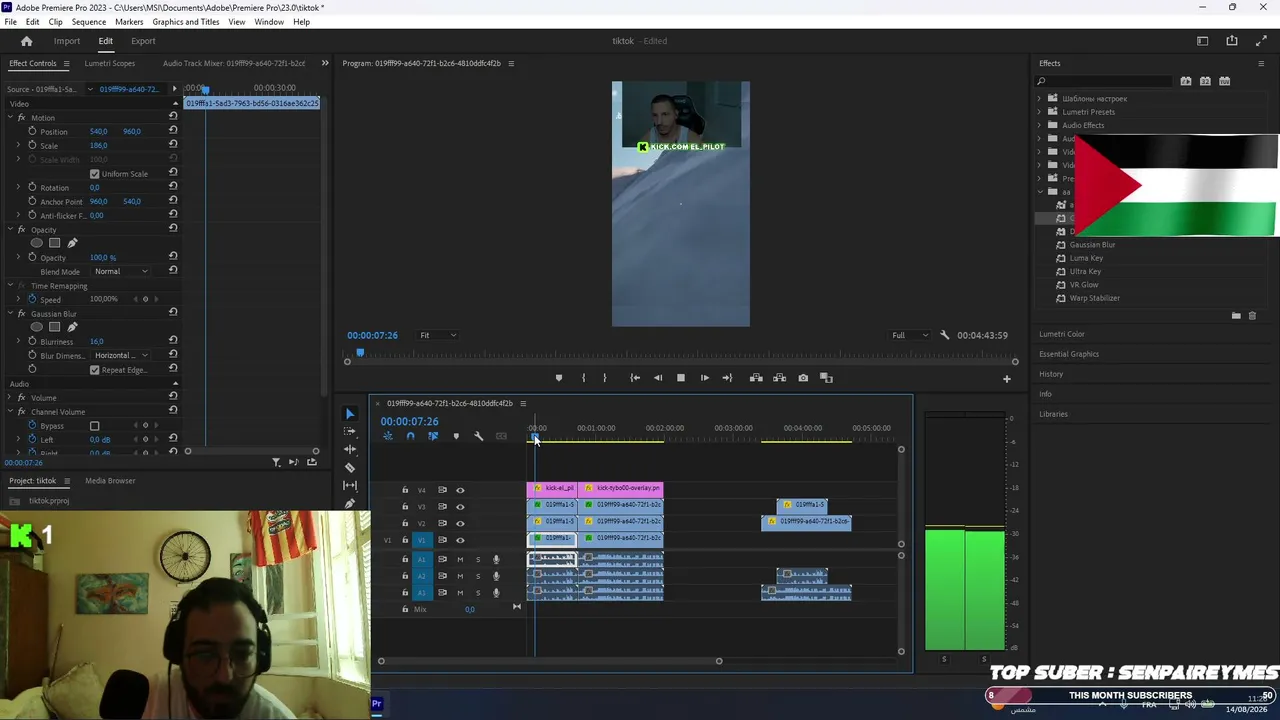Open the Graphics and Titles menu
The image size is (1280, 720).
[x=186, y=22]
